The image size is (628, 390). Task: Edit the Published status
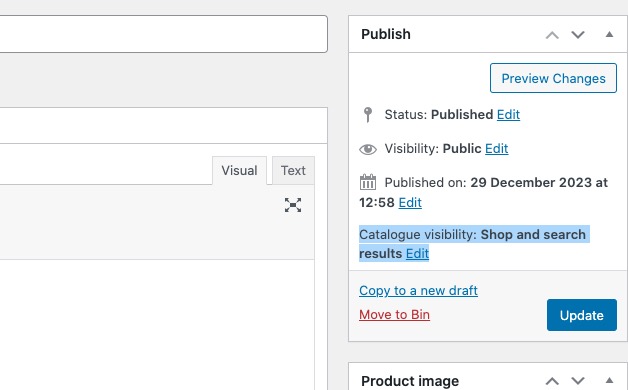[508, 115]
